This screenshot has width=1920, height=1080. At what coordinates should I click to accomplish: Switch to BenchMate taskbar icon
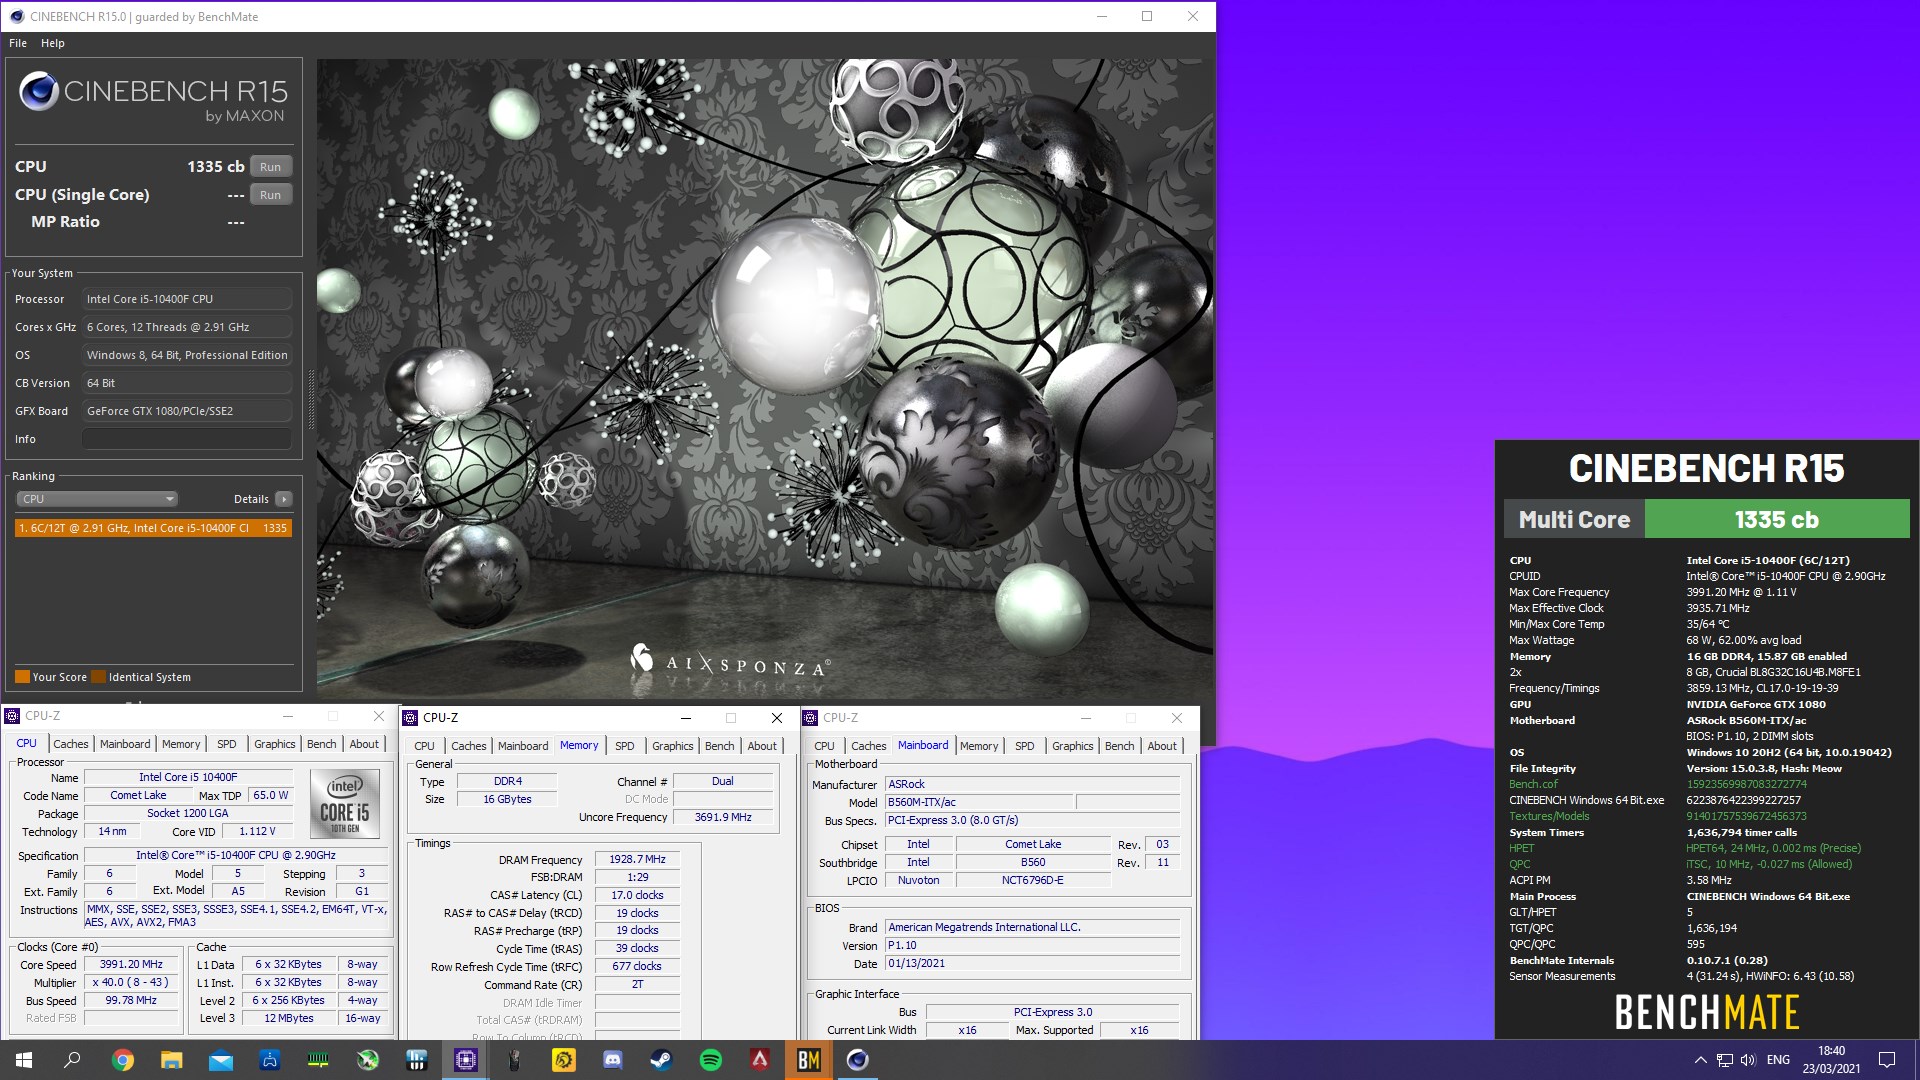pyautogui.click(x=808, y=1060)
